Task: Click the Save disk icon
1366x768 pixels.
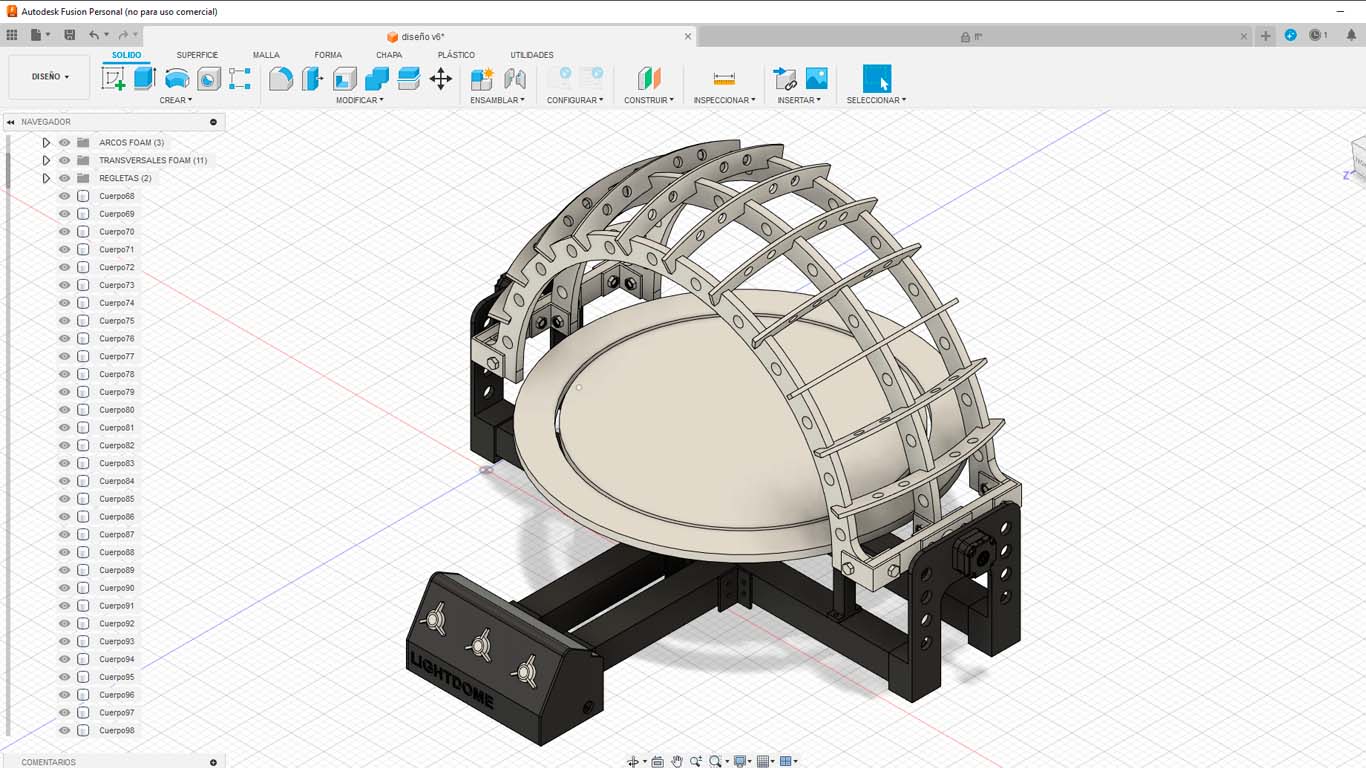Action: (69, 35)
